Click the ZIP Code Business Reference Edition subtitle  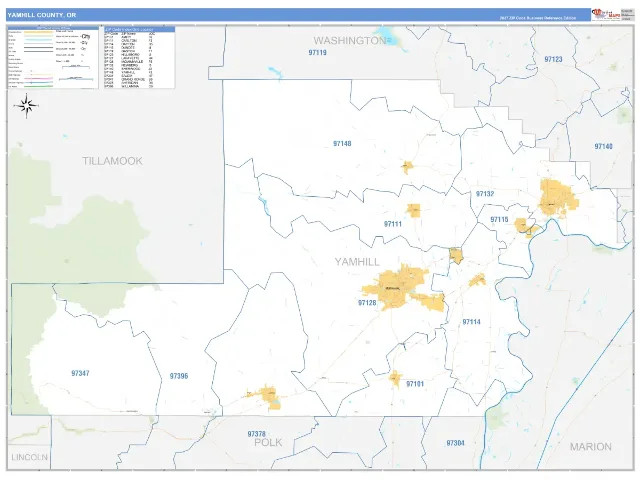point(538,18)
